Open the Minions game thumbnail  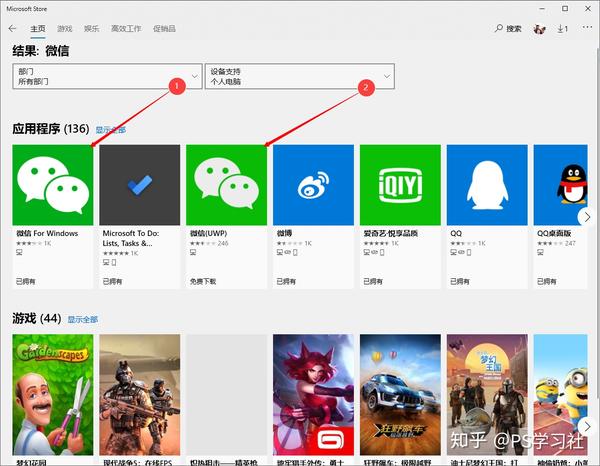561,395
